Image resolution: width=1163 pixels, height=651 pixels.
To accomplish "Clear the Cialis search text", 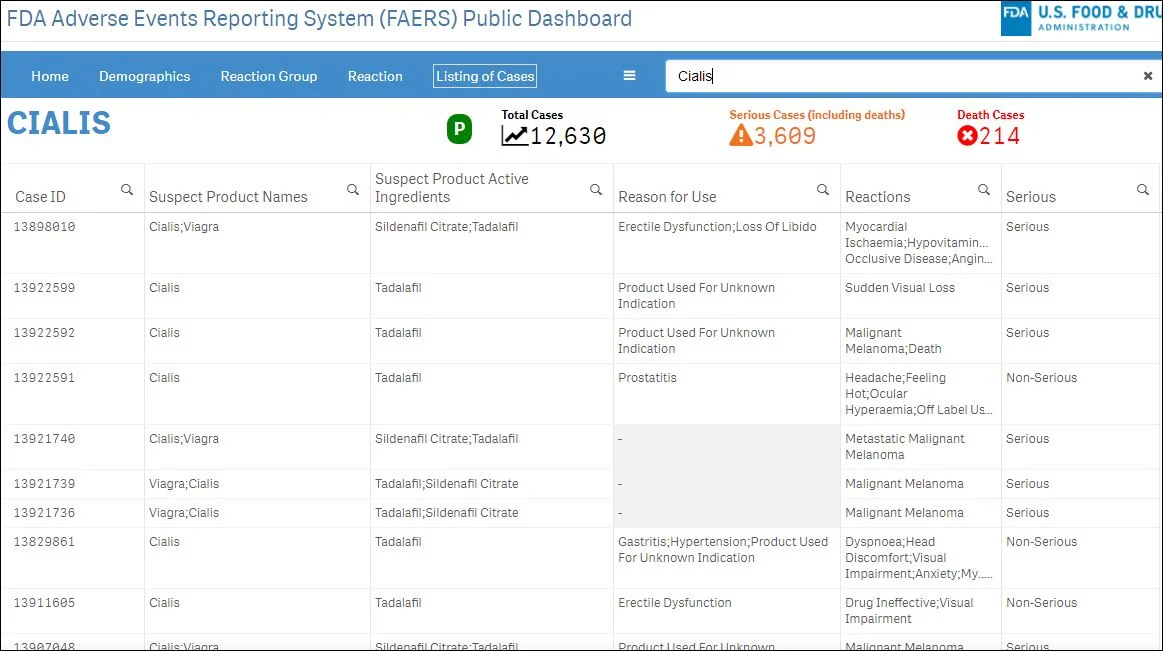I will (x=1147, y=76).
